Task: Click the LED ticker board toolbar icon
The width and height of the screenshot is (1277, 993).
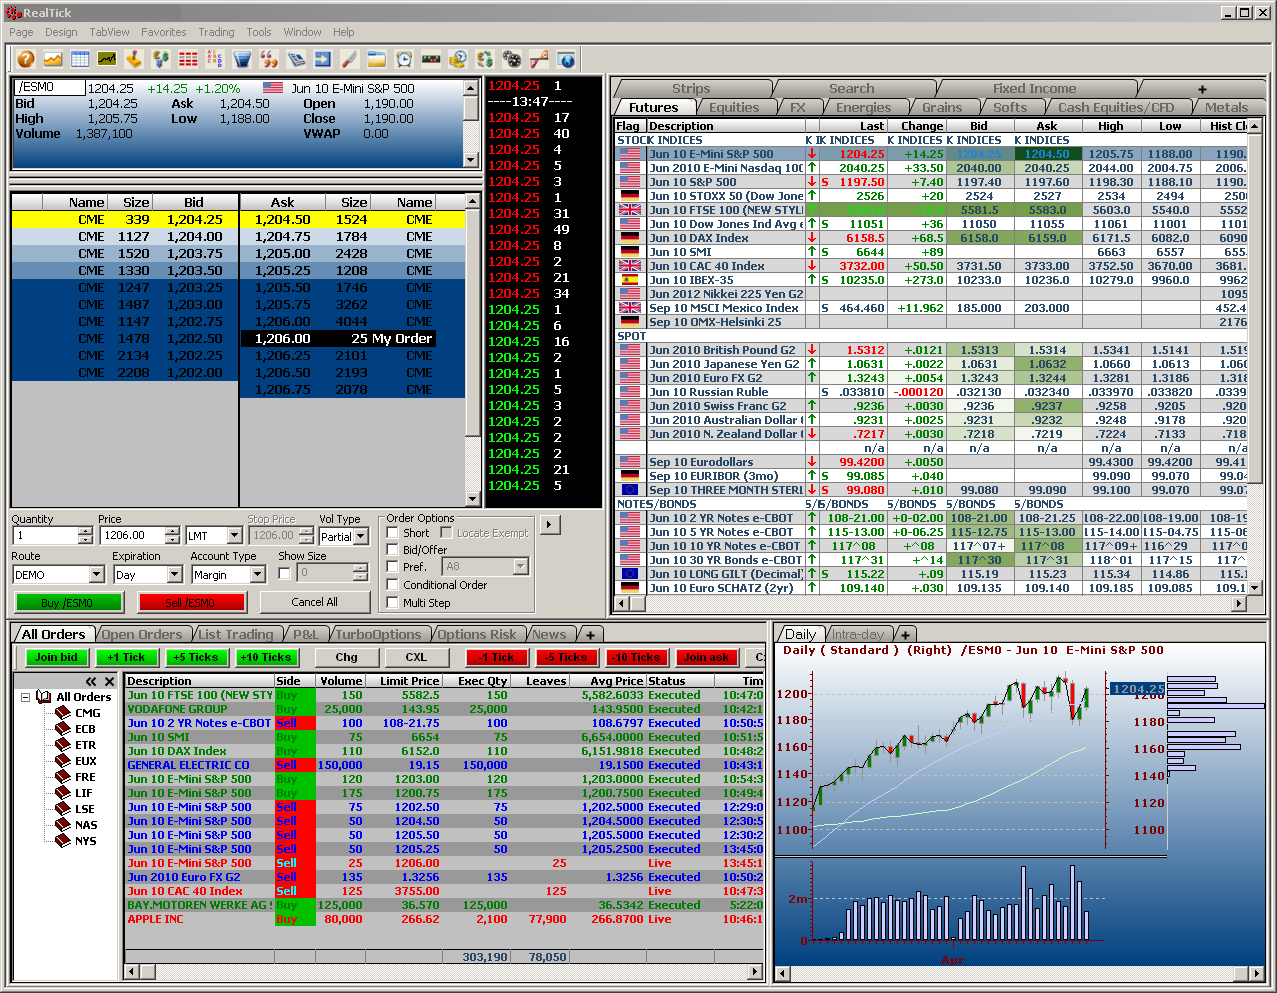Action: click(431, 60)
